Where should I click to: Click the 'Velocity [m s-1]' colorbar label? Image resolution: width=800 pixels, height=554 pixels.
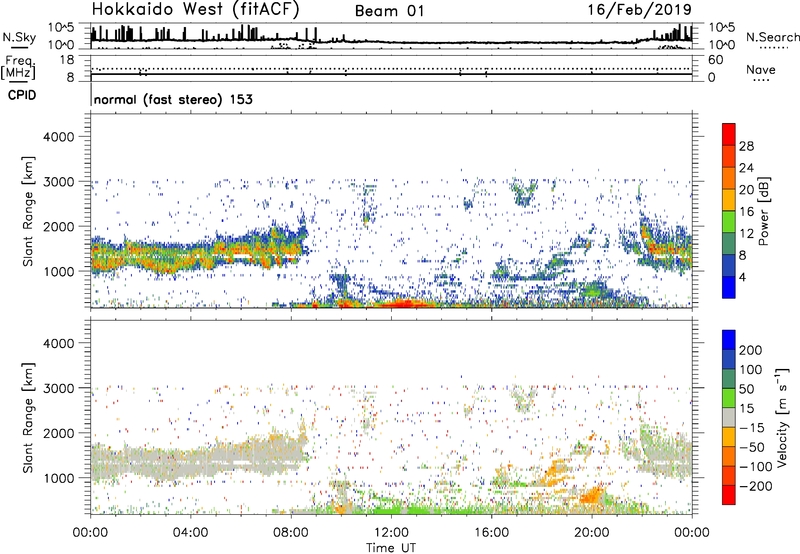point(782,417)
